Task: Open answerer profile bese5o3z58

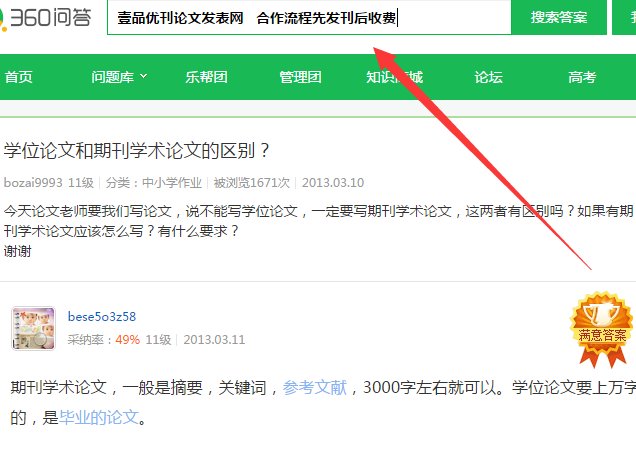Action: tap(102, 316)
